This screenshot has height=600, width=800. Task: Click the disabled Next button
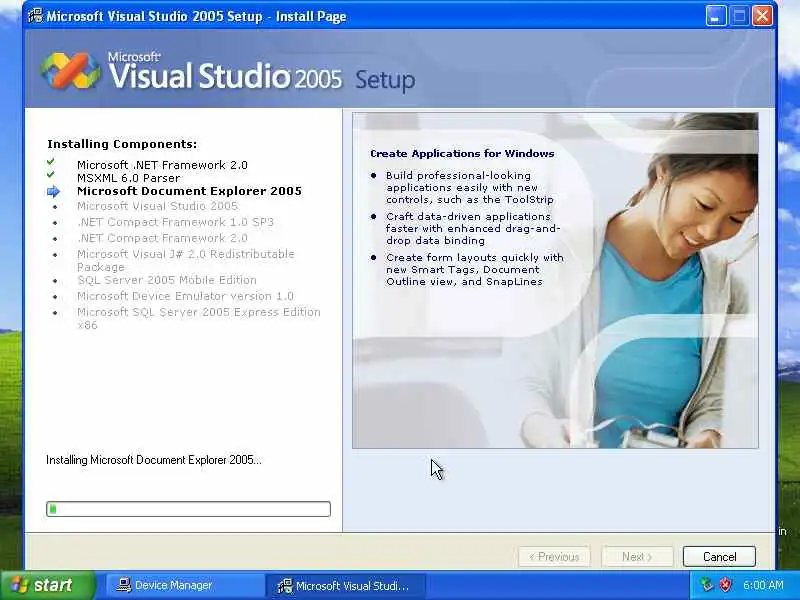[x=637, y=557]
